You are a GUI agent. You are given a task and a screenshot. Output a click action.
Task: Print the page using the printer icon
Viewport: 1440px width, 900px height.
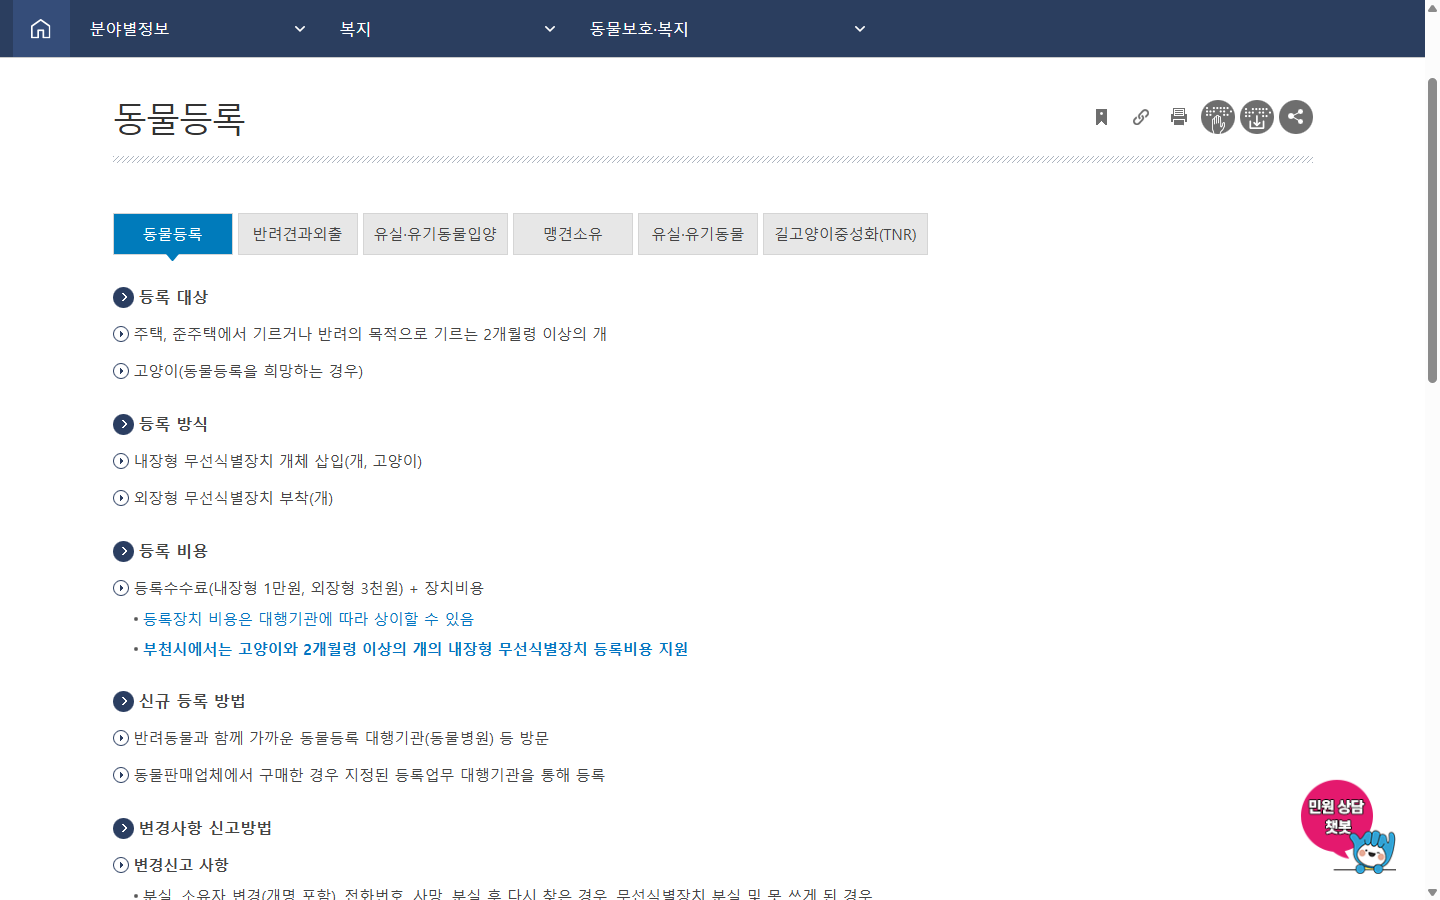coord(1179,117)
